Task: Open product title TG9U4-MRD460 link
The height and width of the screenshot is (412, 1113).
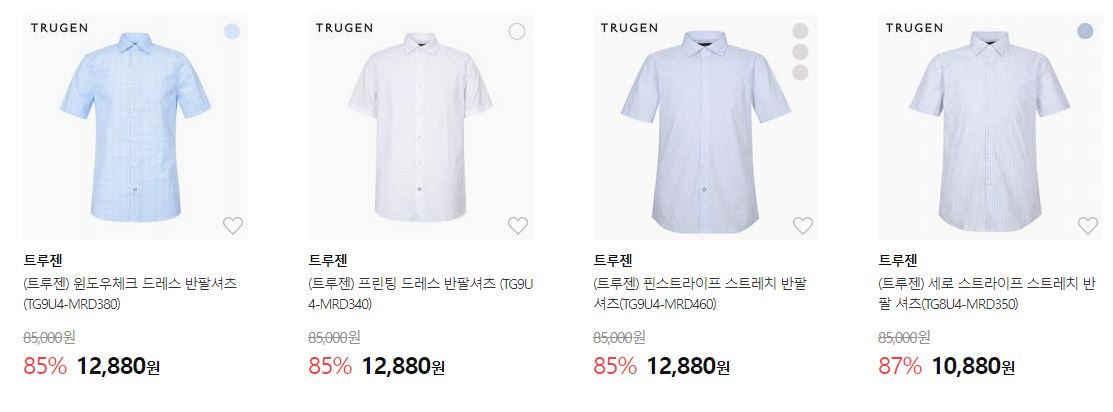Action: point(699,294)
